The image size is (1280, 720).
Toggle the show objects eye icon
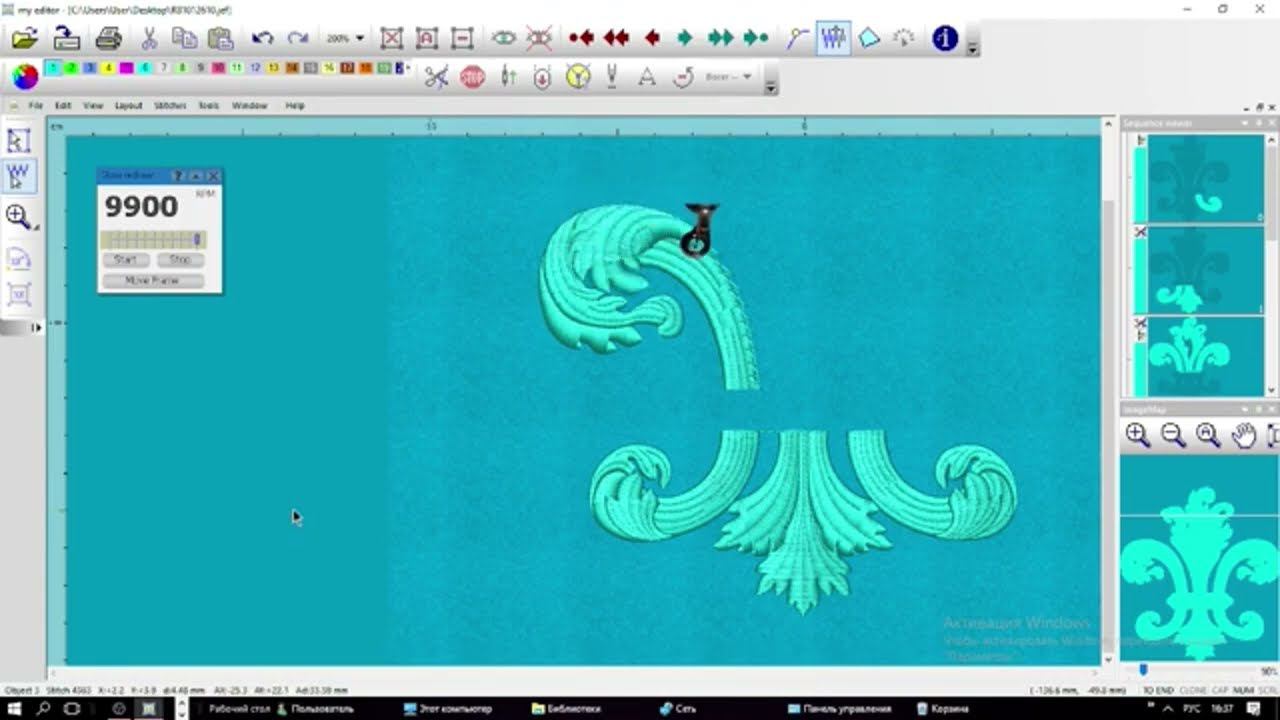[503, 39]
